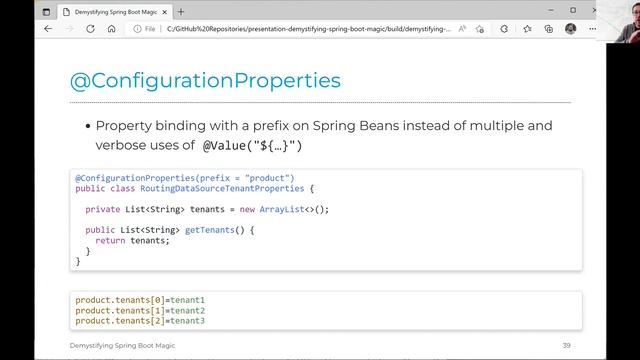Open the browser extensions refresh icon
This screenshot has width=640, height=360.
click(x=504, y=29)
